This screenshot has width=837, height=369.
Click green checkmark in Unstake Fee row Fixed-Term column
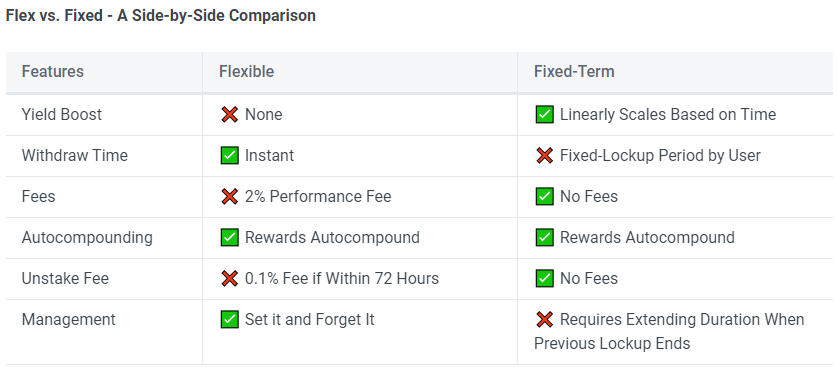point(544,278)
